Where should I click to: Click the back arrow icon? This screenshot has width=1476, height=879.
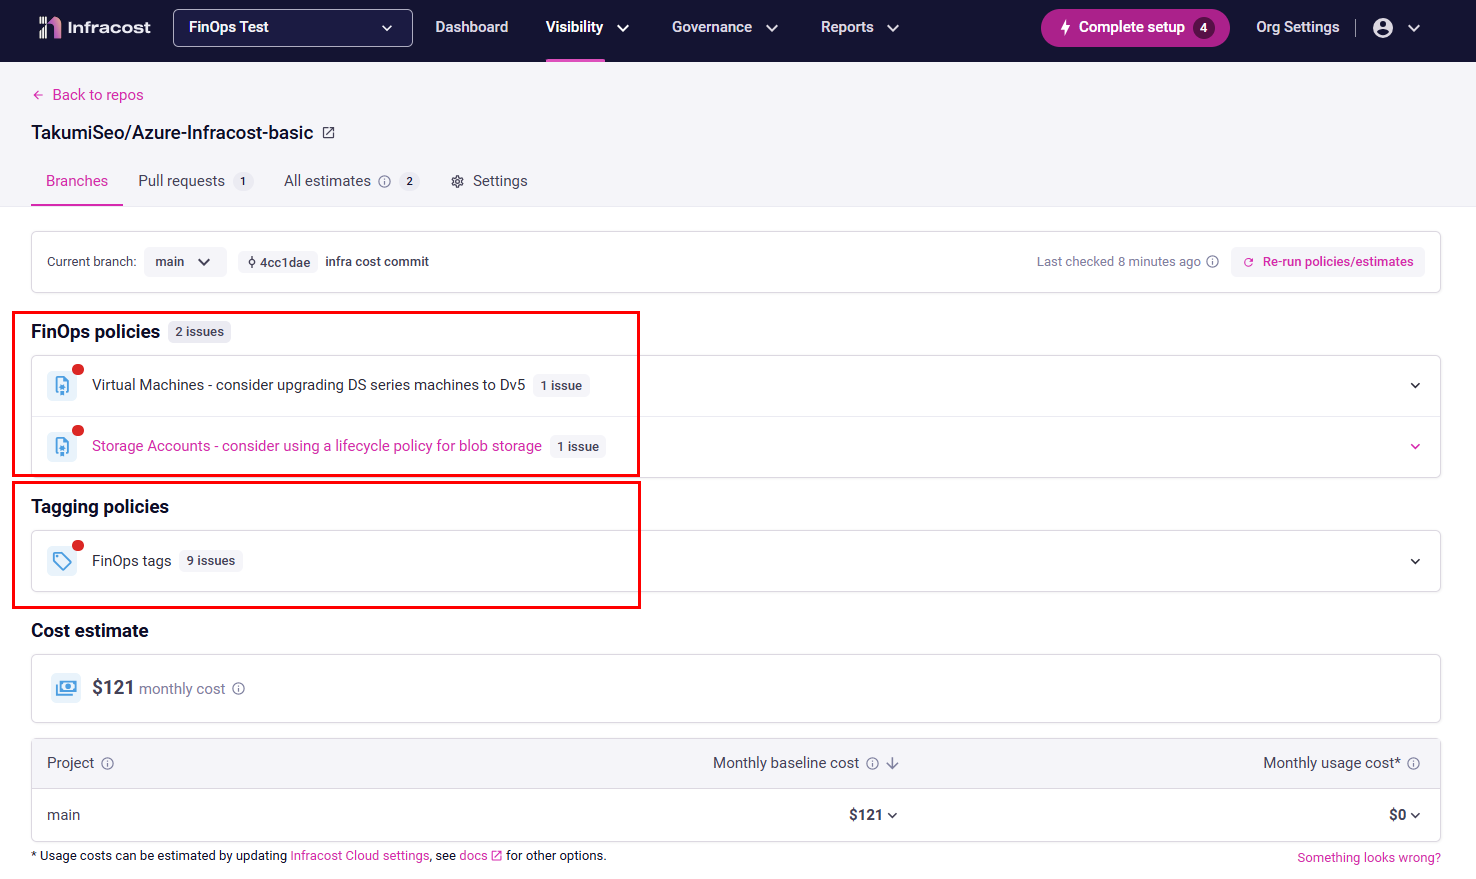point(38,95)
